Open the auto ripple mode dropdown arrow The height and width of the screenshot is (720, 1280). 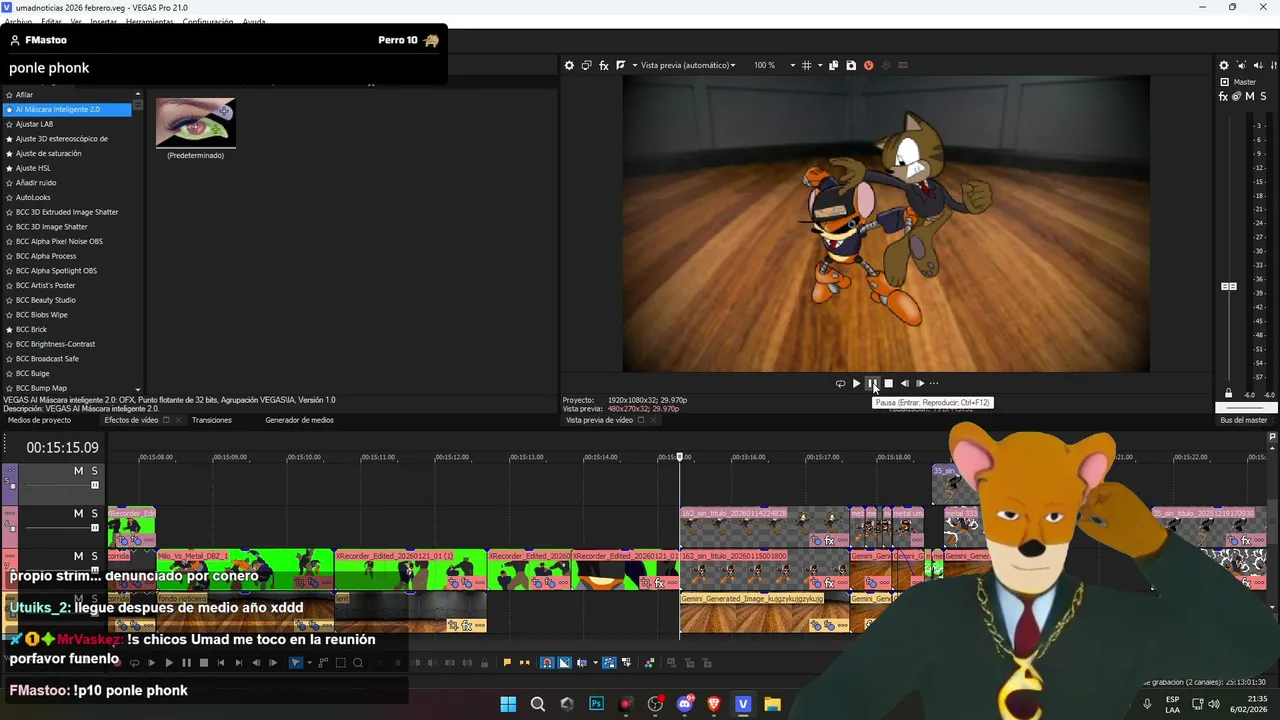(x=596, y=662)
